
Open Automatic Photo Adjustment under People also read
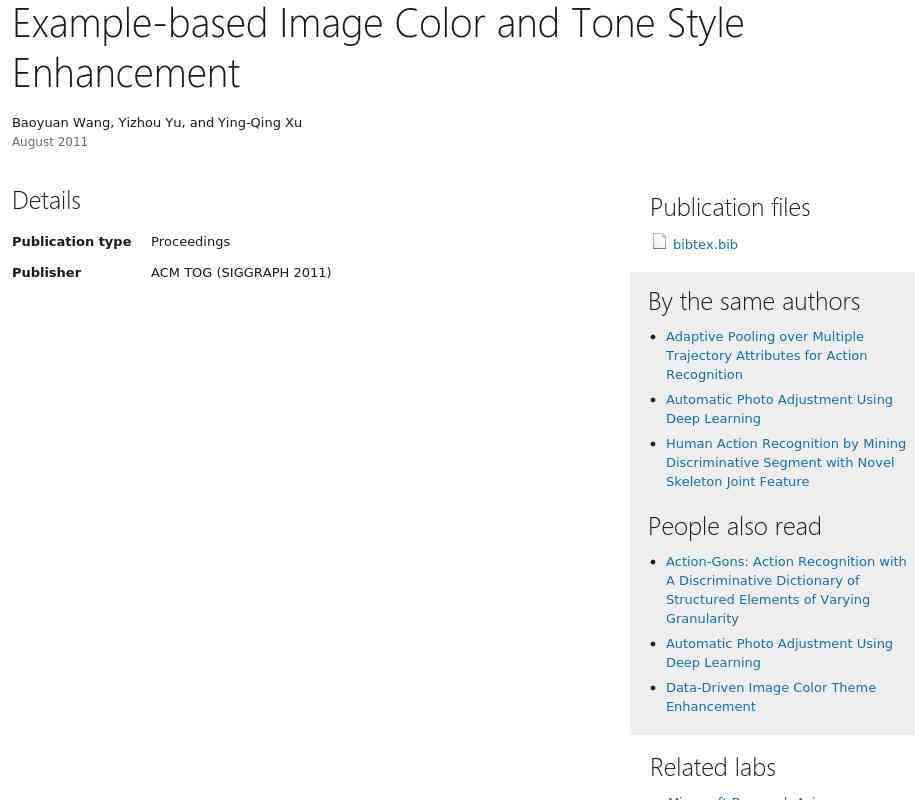(x=779, y=653)
